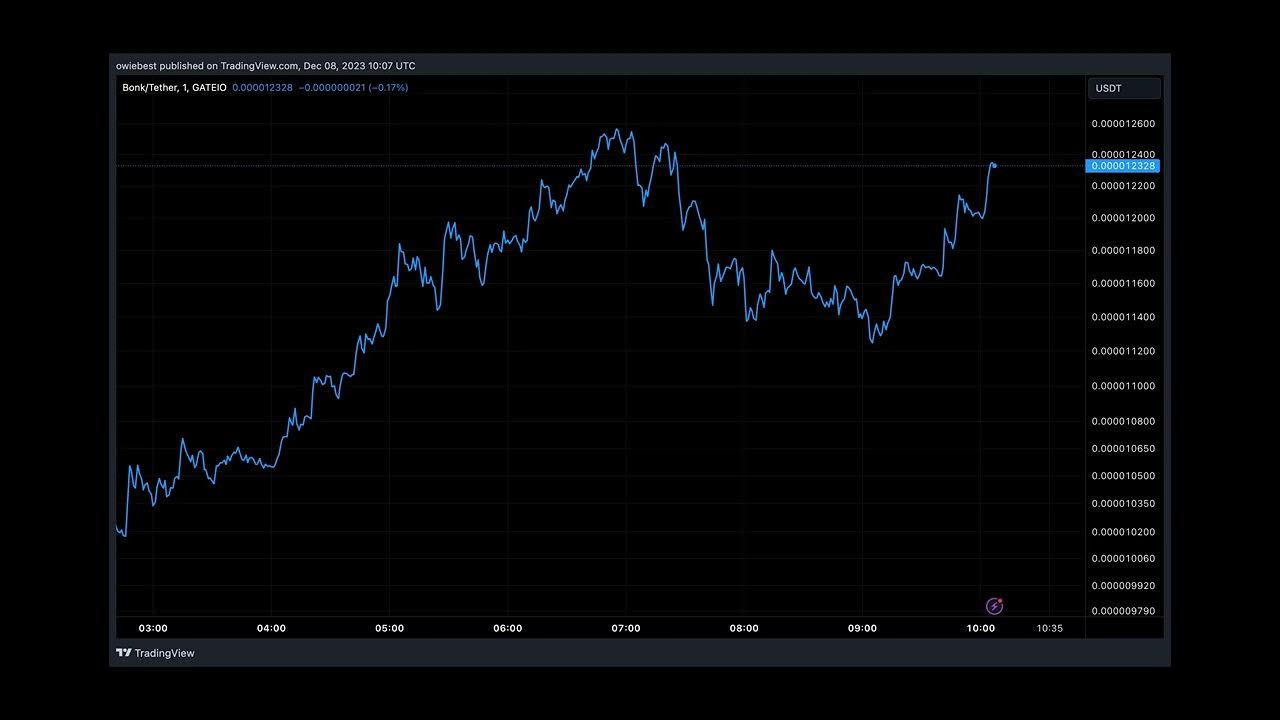The width and height of the screenshot is (1280, 720).
Task: Click the −0.000000021 (−0.17%) change value
Action: tap(353, 88)
